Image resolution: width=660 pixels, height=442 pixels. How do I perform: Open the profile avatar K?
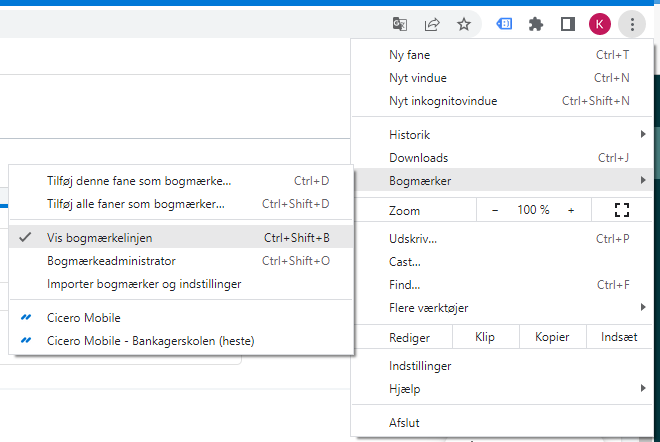click(x=600, y=24)
